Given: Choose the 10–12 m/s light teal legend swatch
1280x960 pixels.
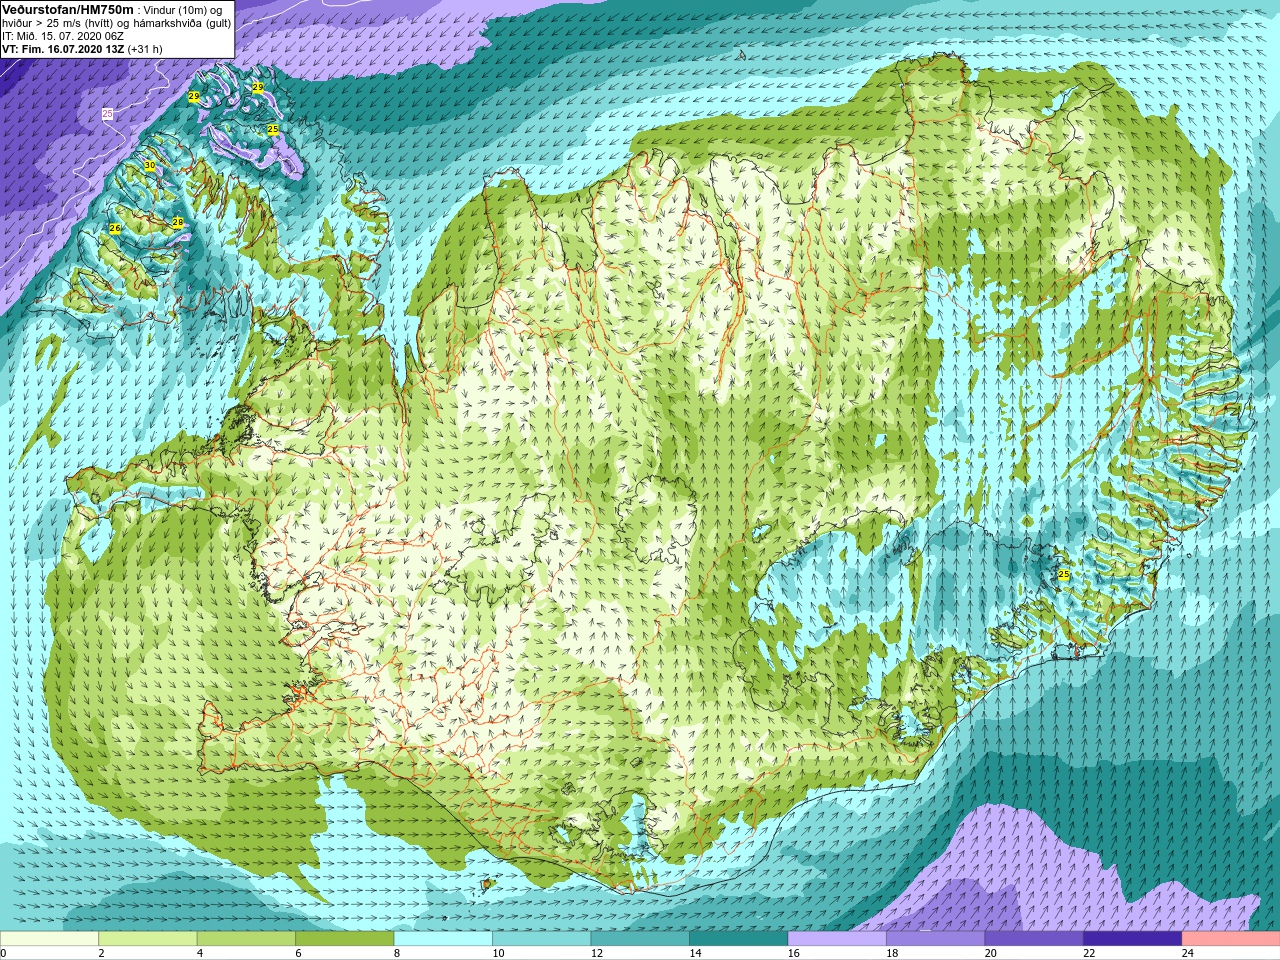Looking at the screenshot, I should click(542, 939).
